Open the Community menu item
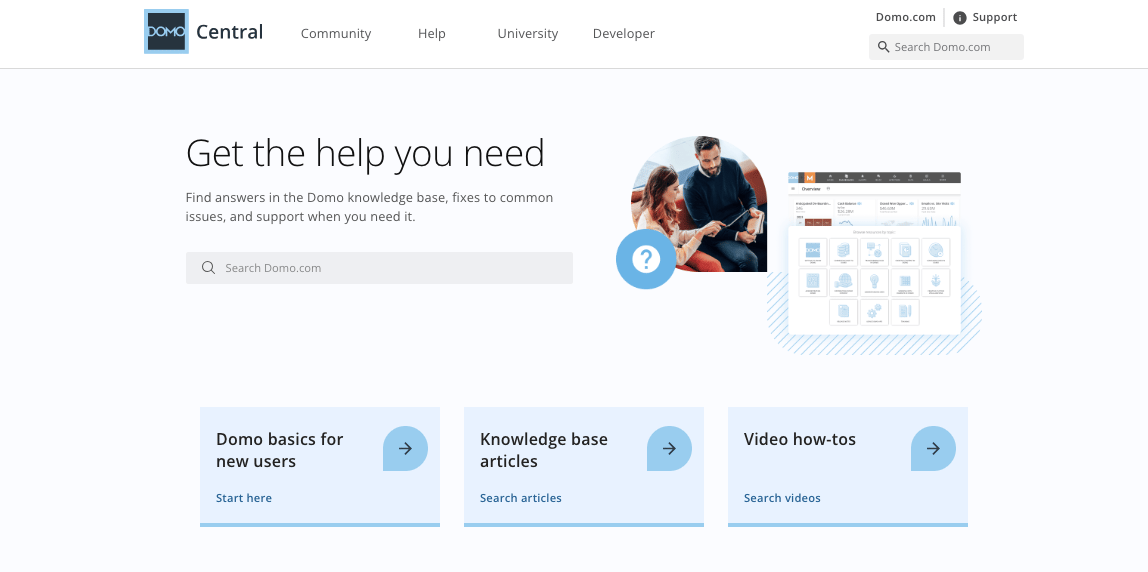Viewport: 1148px width, 572px height. pyautogui.click(x=336, y=34)
